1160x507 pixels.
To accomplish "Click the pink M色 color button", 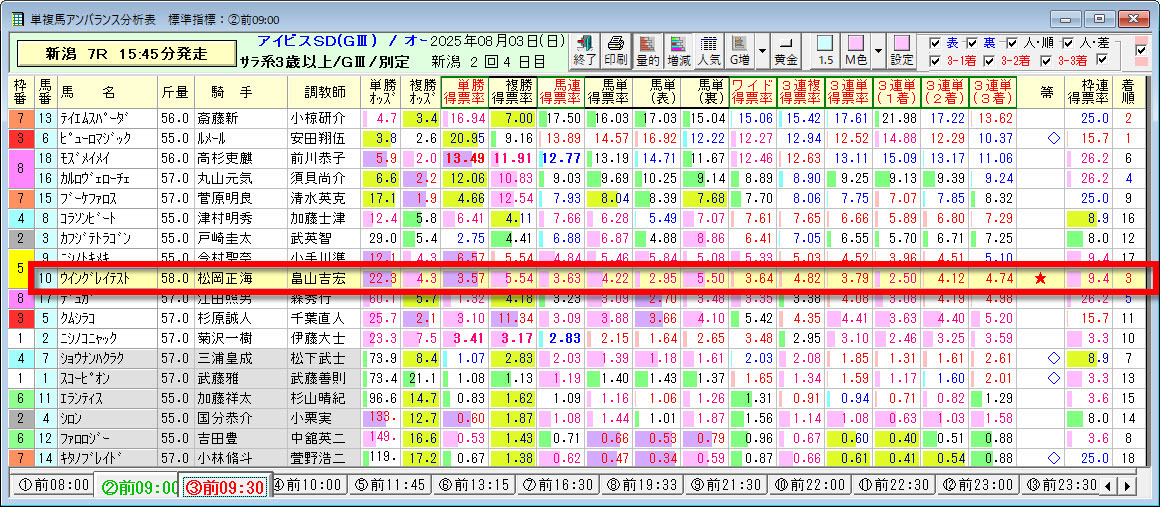I will (857, 51).
